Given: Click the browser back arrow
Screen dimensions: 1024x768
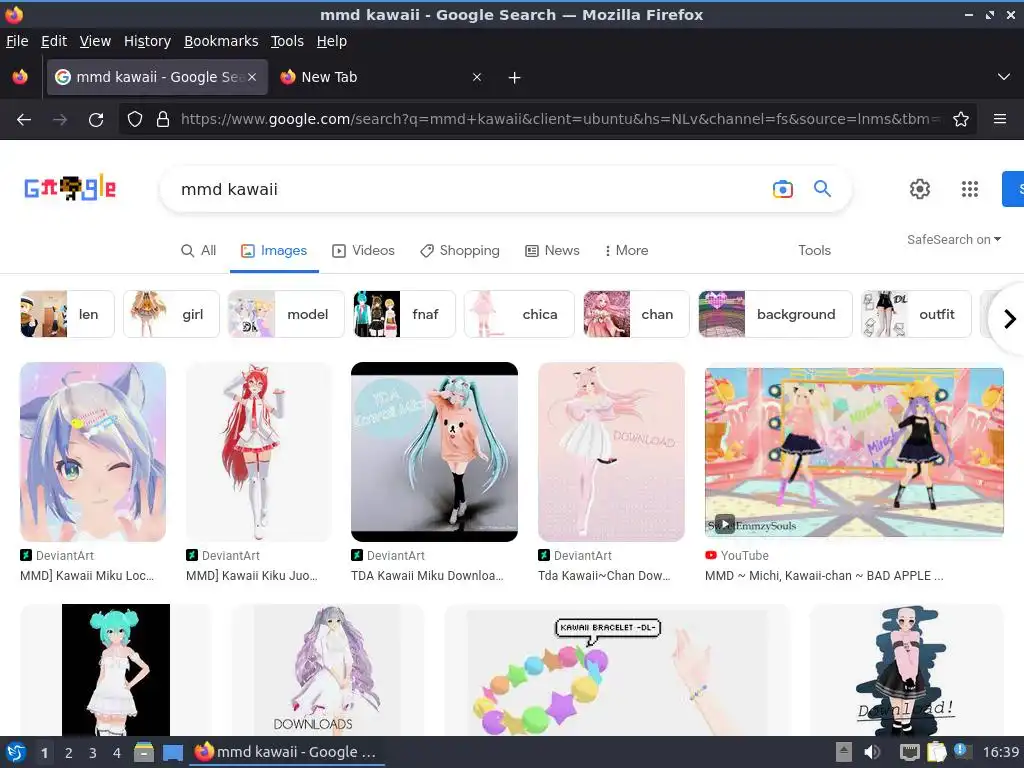Looking at the screenshot, I should pyautogui.click(x=24, y=120).
